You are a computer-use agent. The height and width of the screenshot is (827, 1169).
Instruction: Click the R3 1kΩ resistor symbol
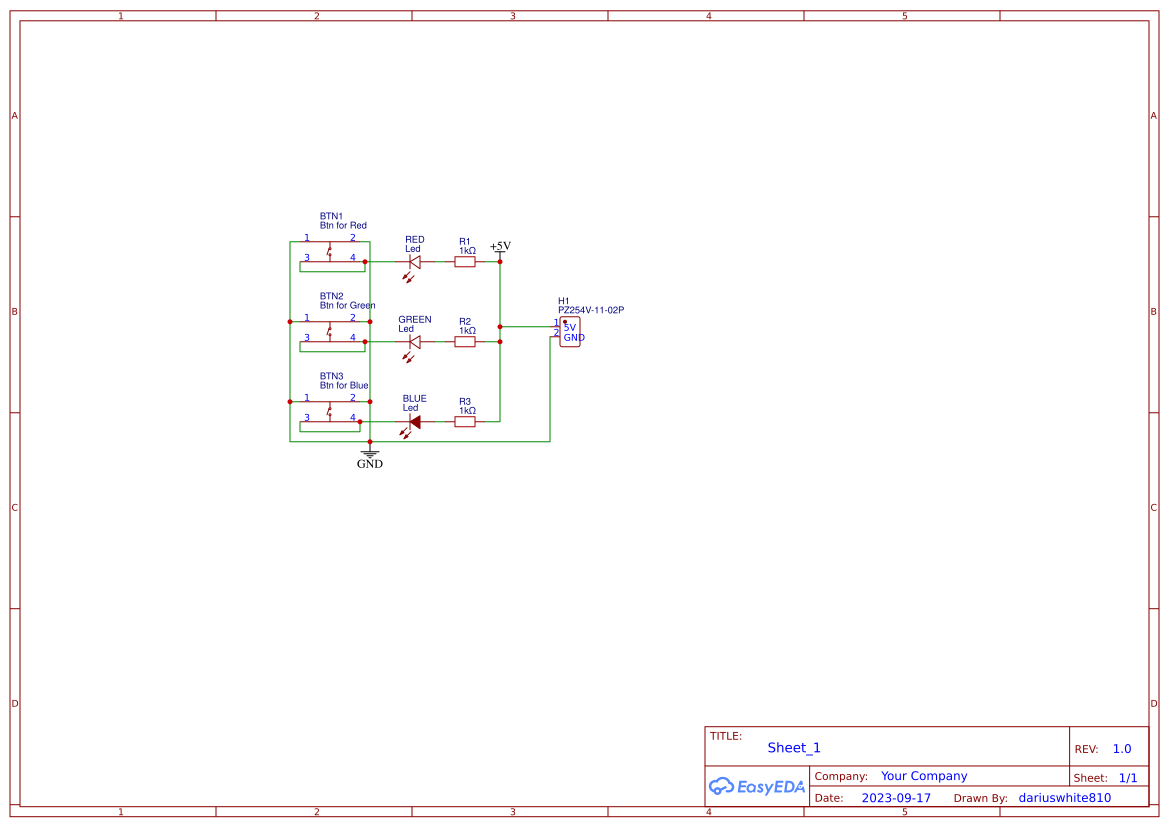coord(464,421)
